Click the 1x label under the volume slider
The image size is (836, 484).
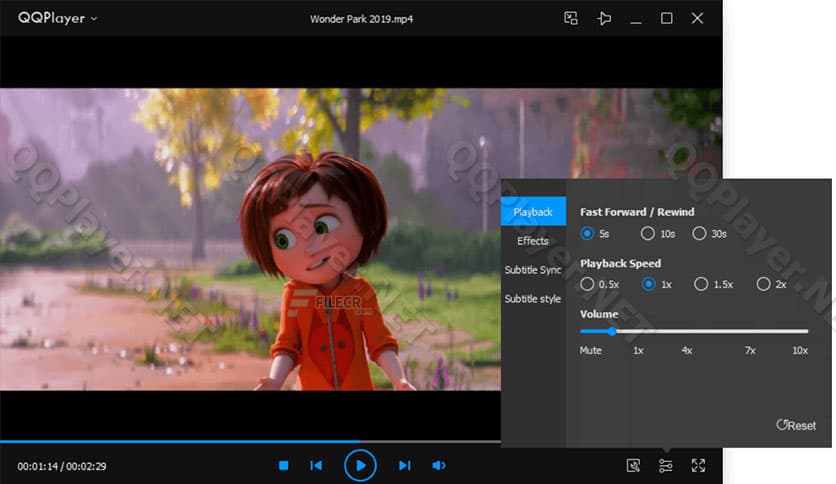638,350
